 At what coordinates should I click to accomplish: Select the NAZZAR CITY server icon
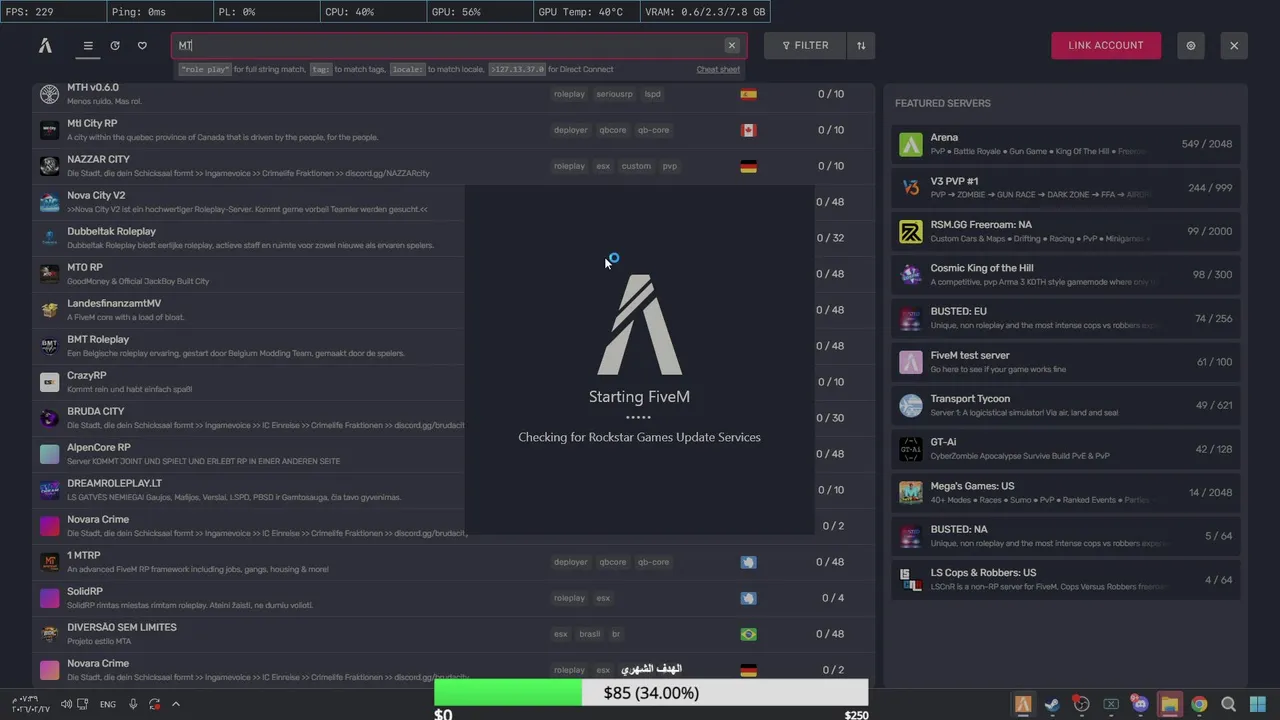pos(49,166)
